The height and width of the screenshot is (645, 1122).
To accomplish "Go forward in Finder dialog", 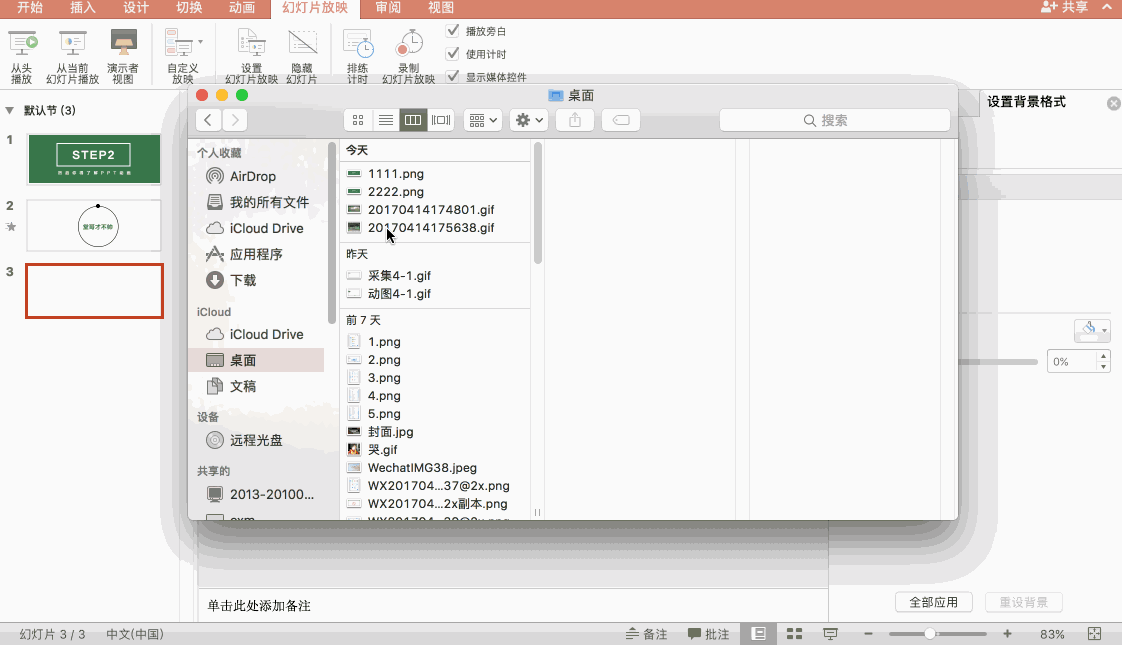I will pos(235,120).
